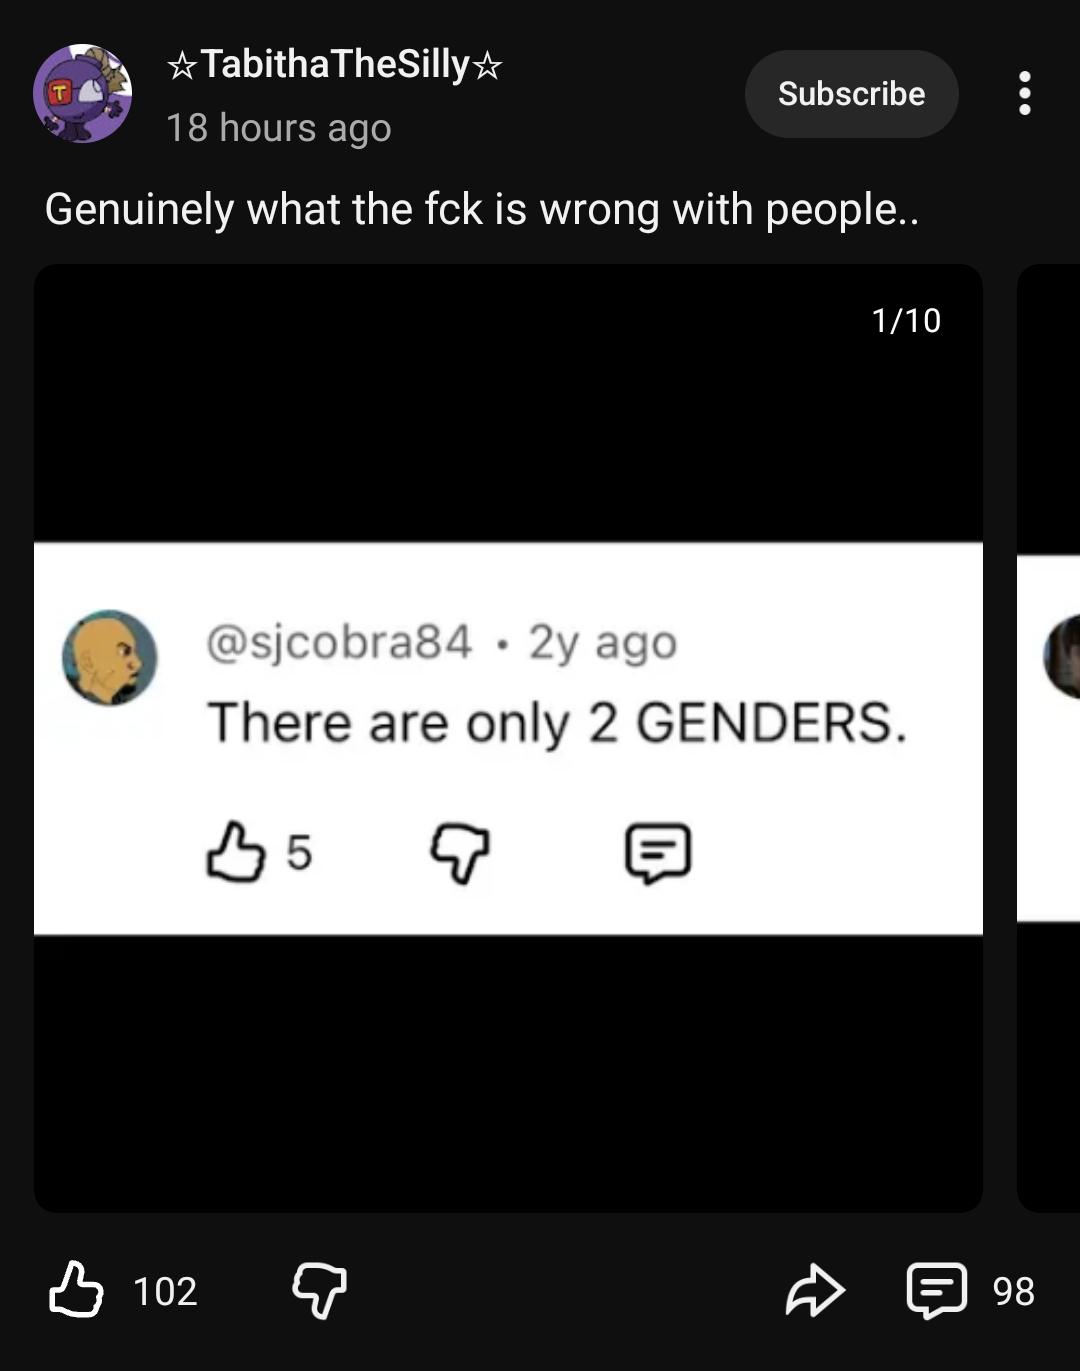Image resolution: width=1080 pixels, height=1371 pixels.
Task: Tap the thumbs-down icon inside the screenshot image
Action: tap(460, 853)
